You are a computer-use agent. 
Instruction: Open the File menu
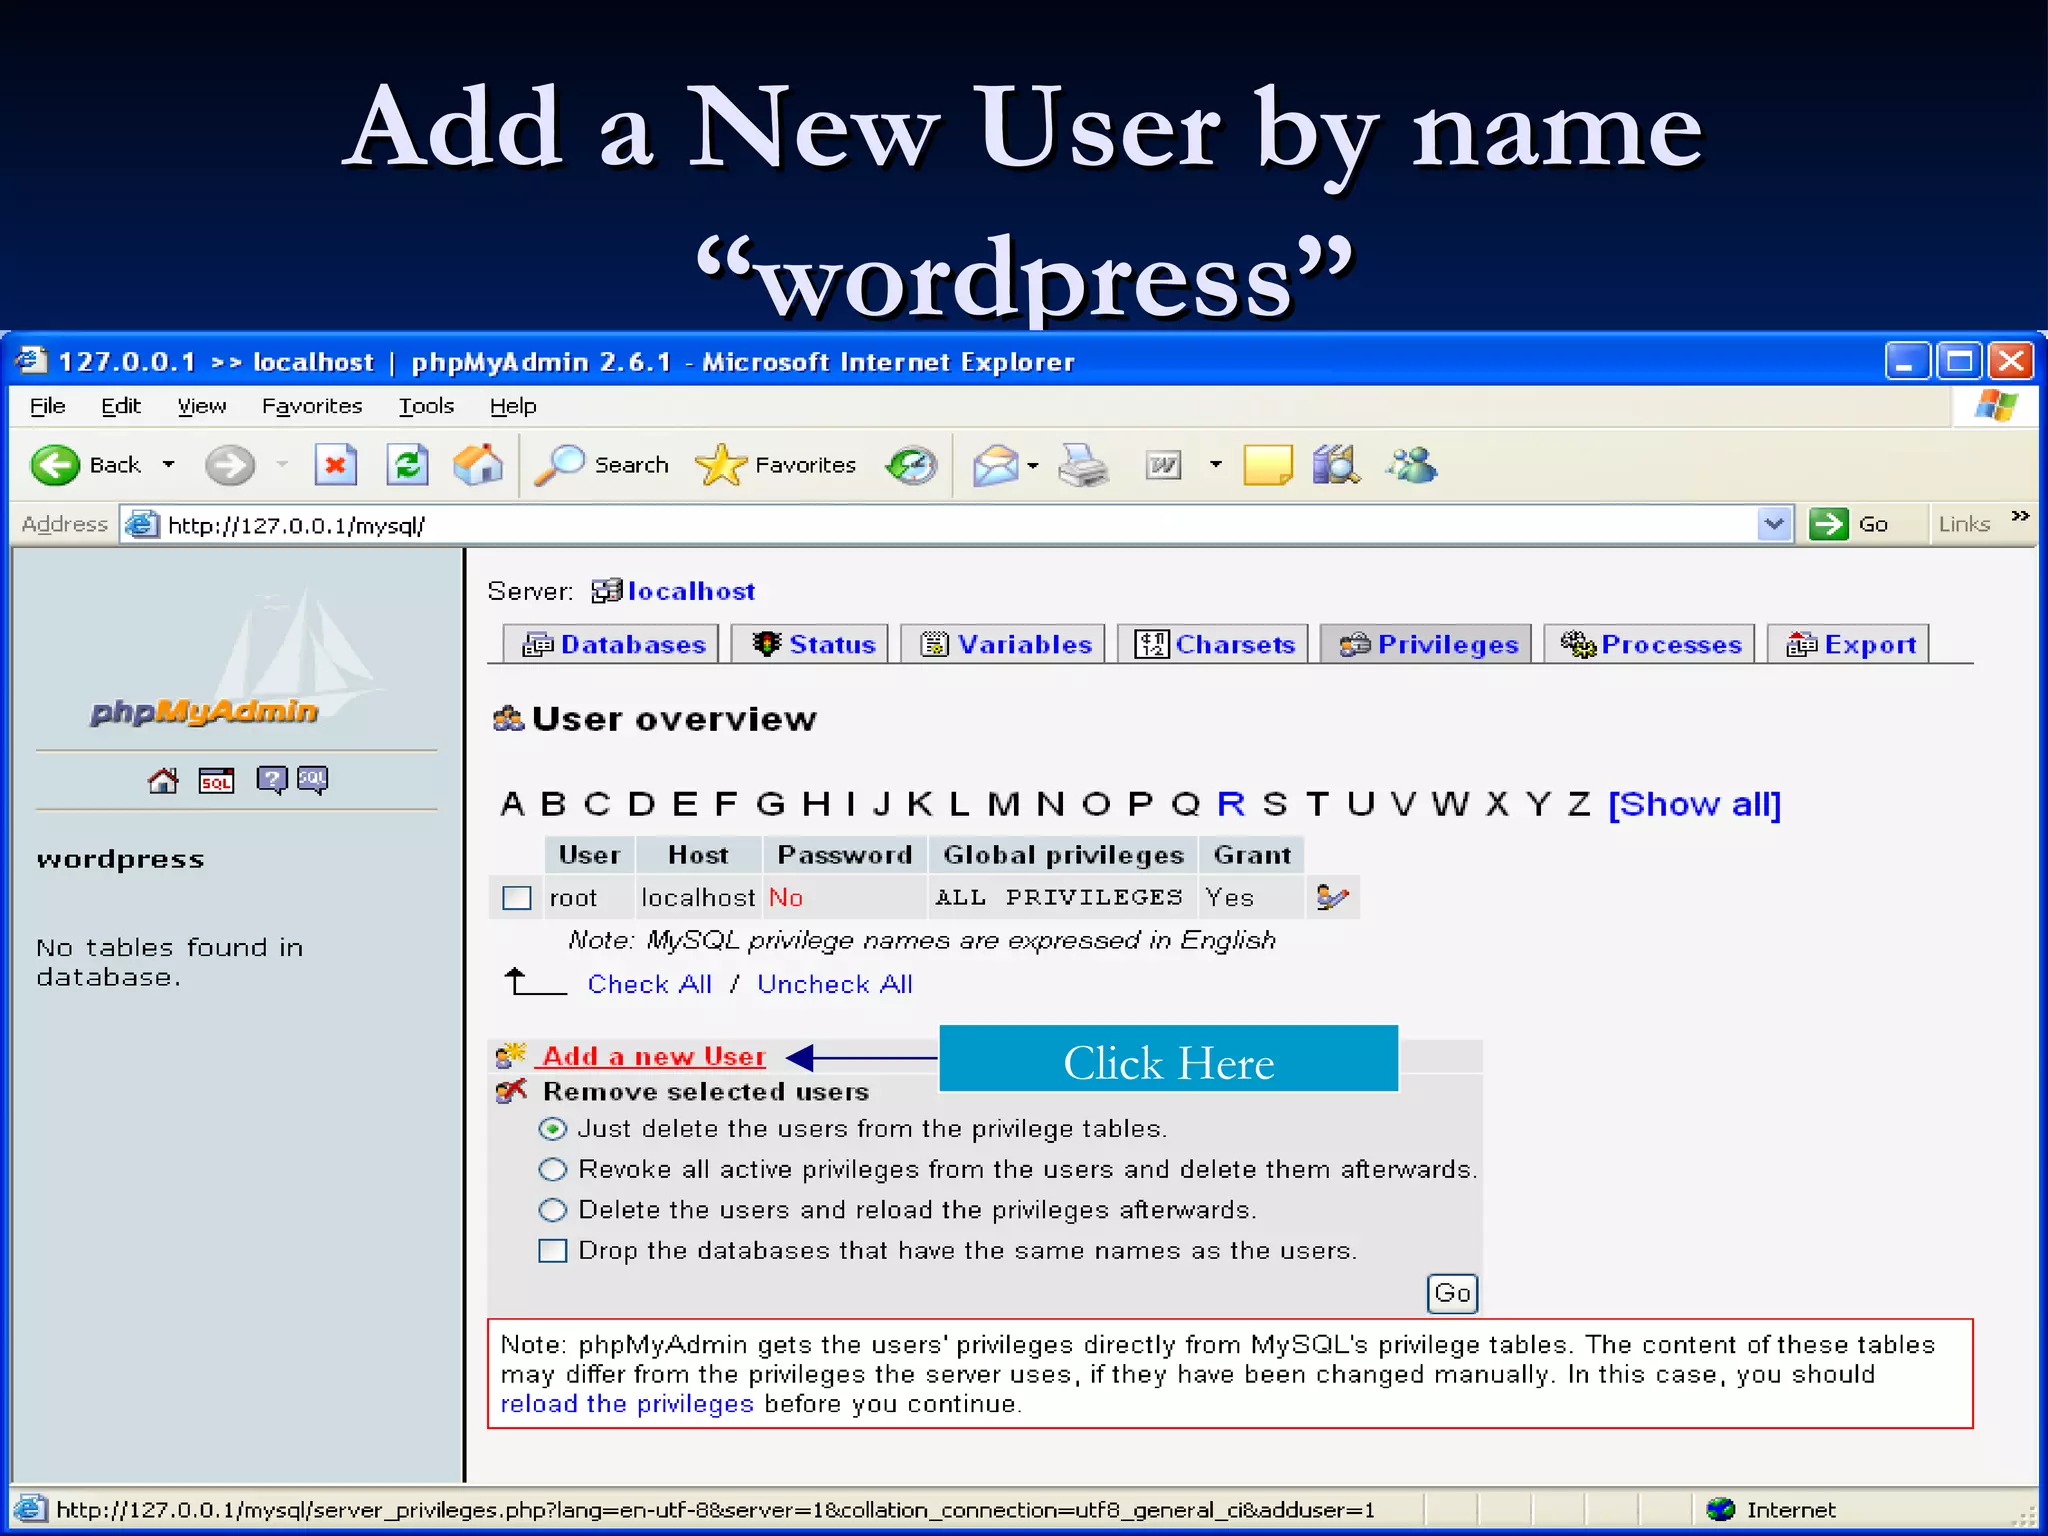[x=47, y=406]
